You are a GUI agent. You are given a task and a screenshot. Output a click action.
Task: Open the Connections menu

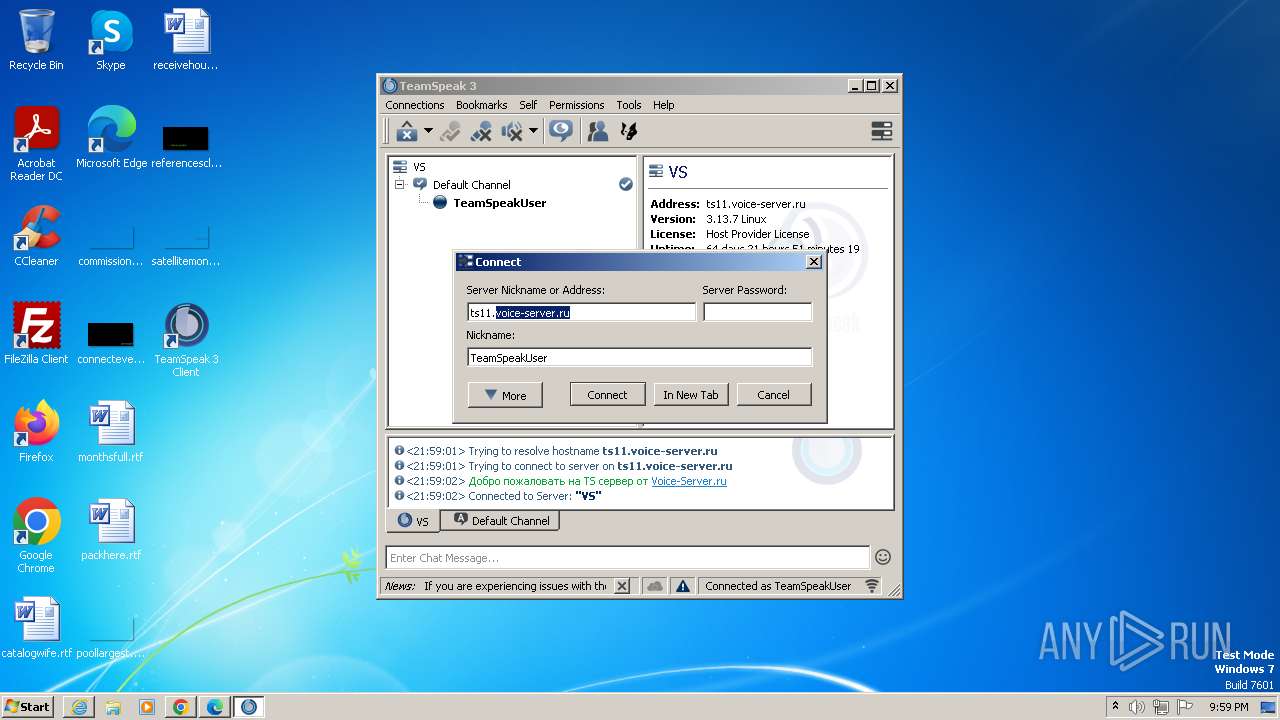pyautogui.click(x=414, y=105)
